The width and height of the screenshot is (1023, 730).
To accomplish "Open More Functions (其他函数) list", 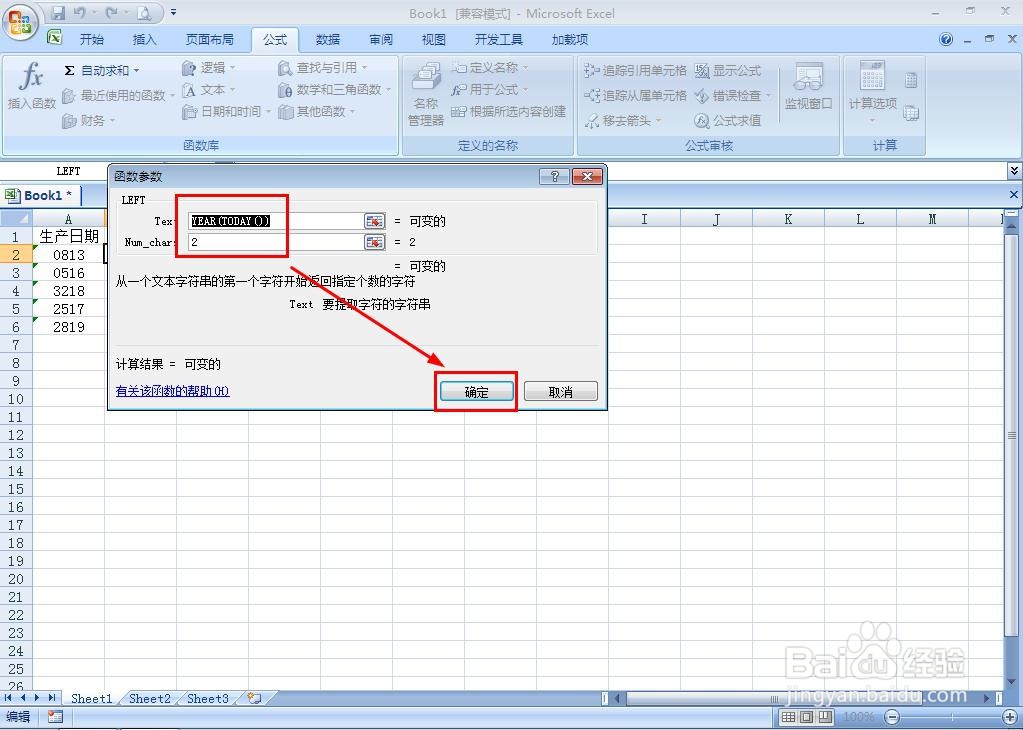I will tap(317, 112).
